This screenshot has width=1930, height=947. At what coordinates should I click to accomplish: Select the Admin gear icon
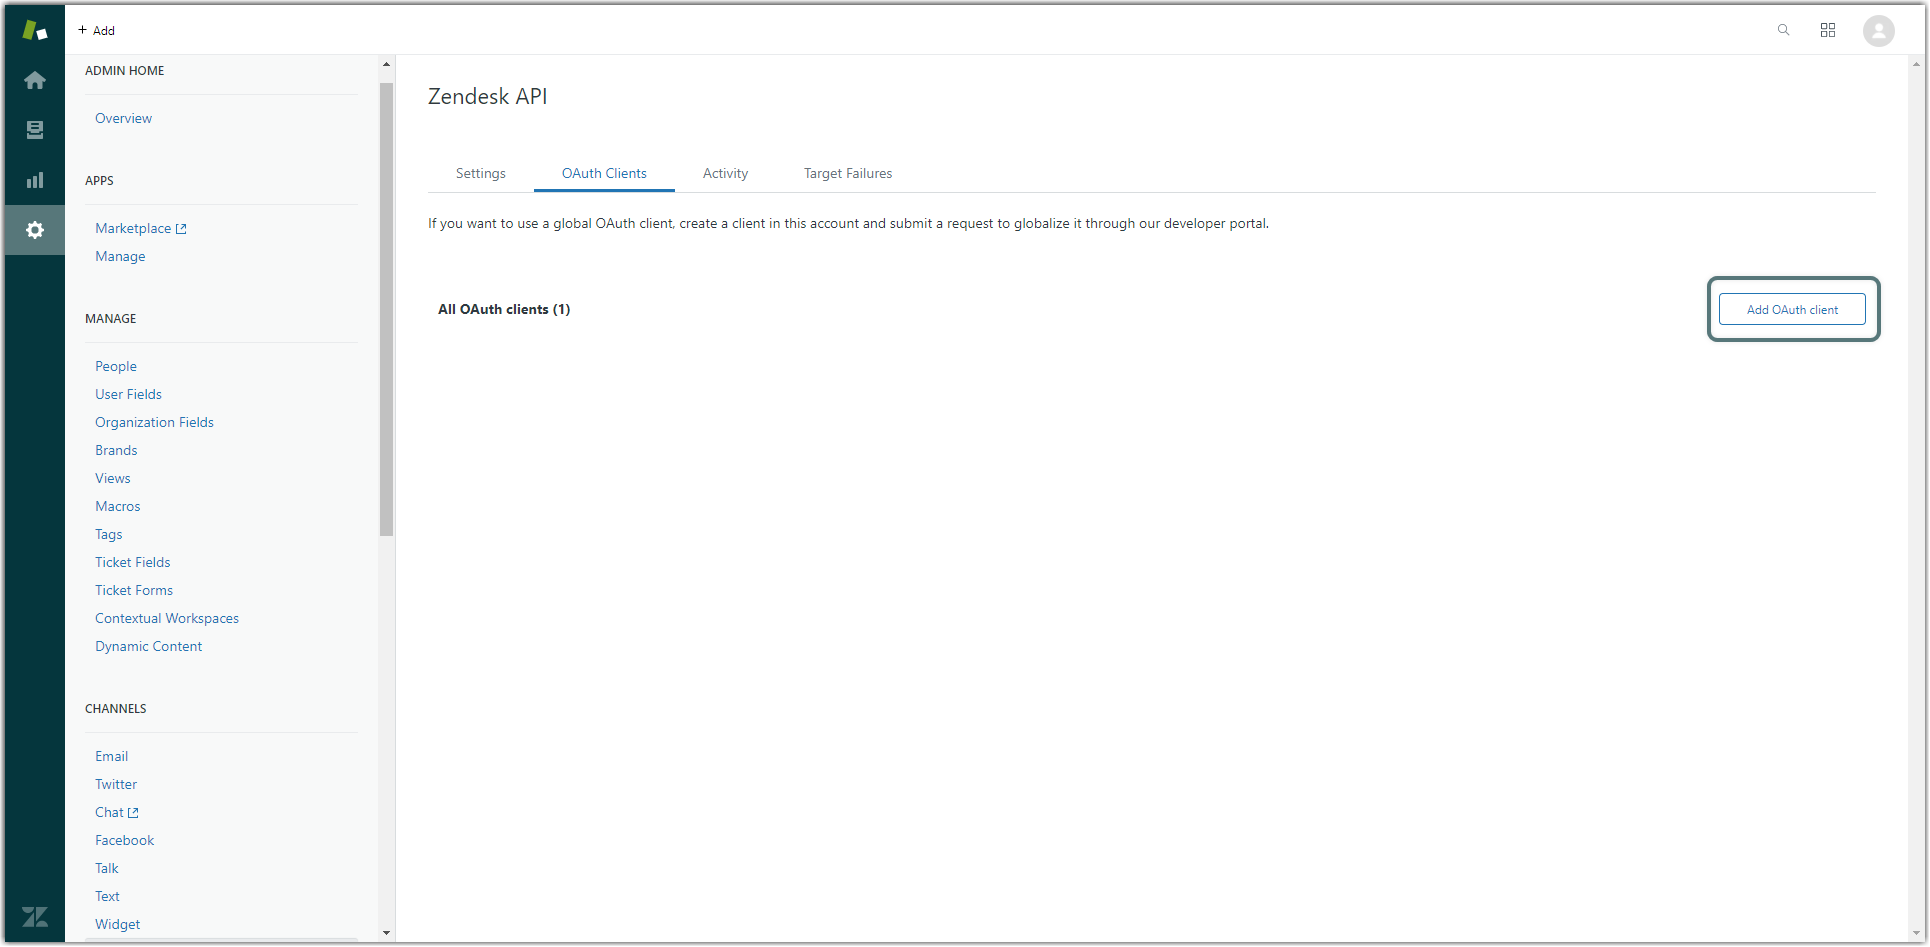[35, 230]
